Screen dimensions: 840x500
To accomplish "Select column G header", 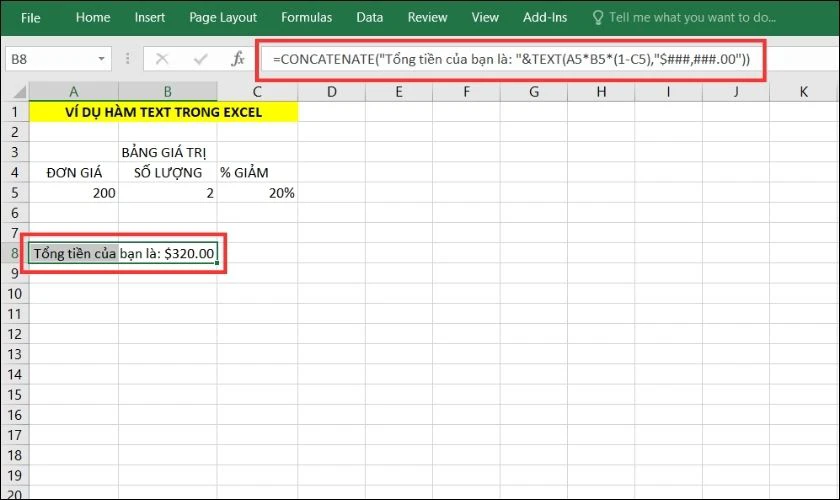I will [x=534, y=92].
